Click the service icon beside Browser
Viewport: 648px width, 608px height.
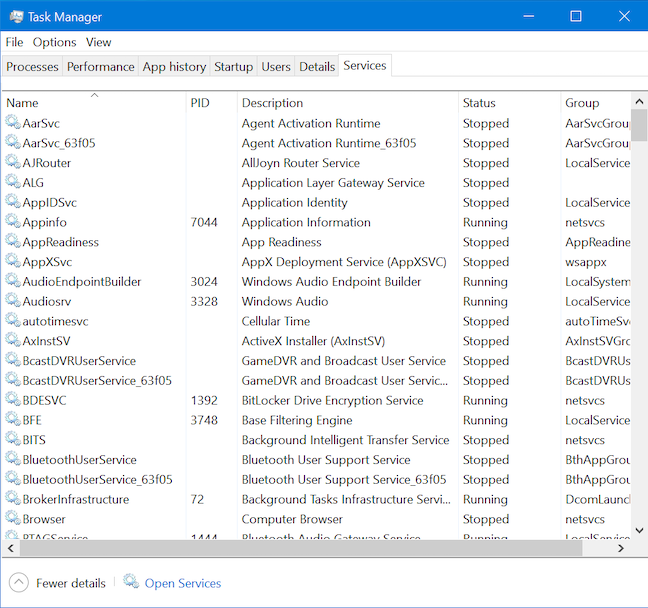13,519
